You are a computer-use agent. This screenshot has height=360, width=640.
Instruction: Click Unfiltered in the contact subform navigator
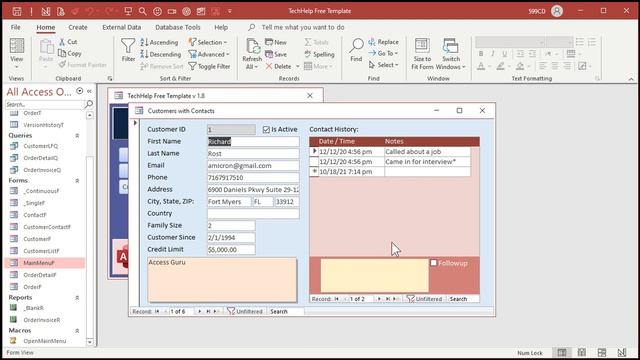click(x=424, y=299)
